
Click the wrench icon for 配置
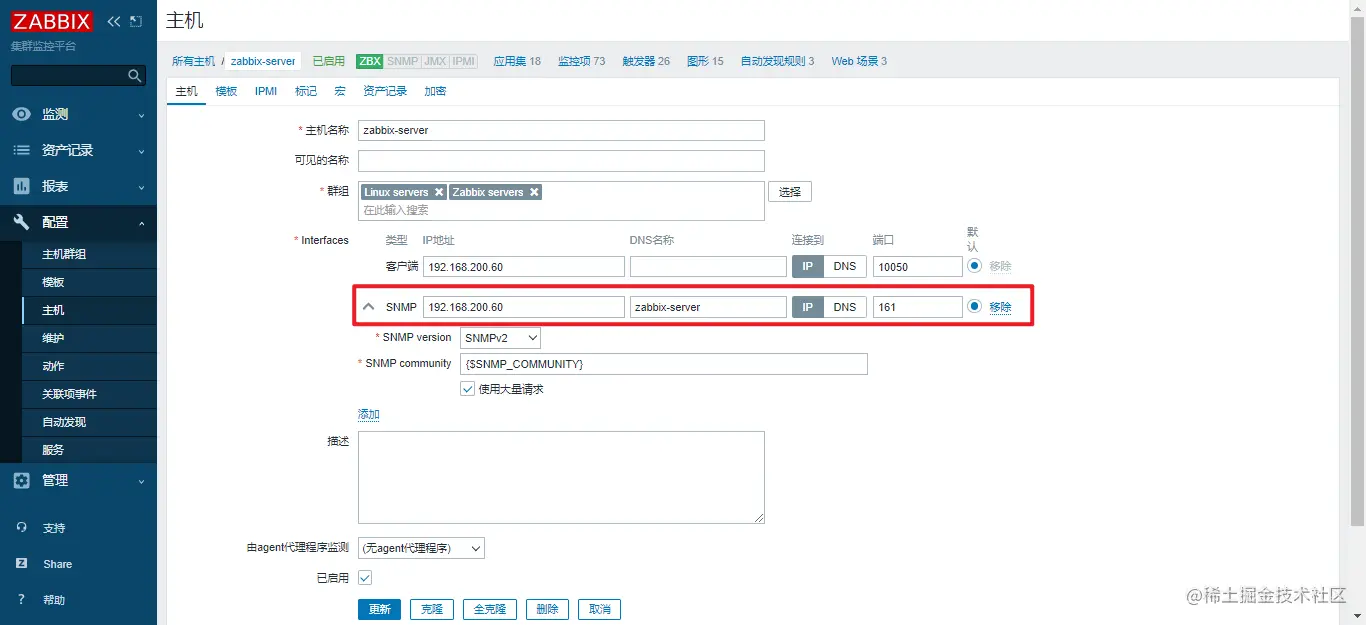pos(22,222)
